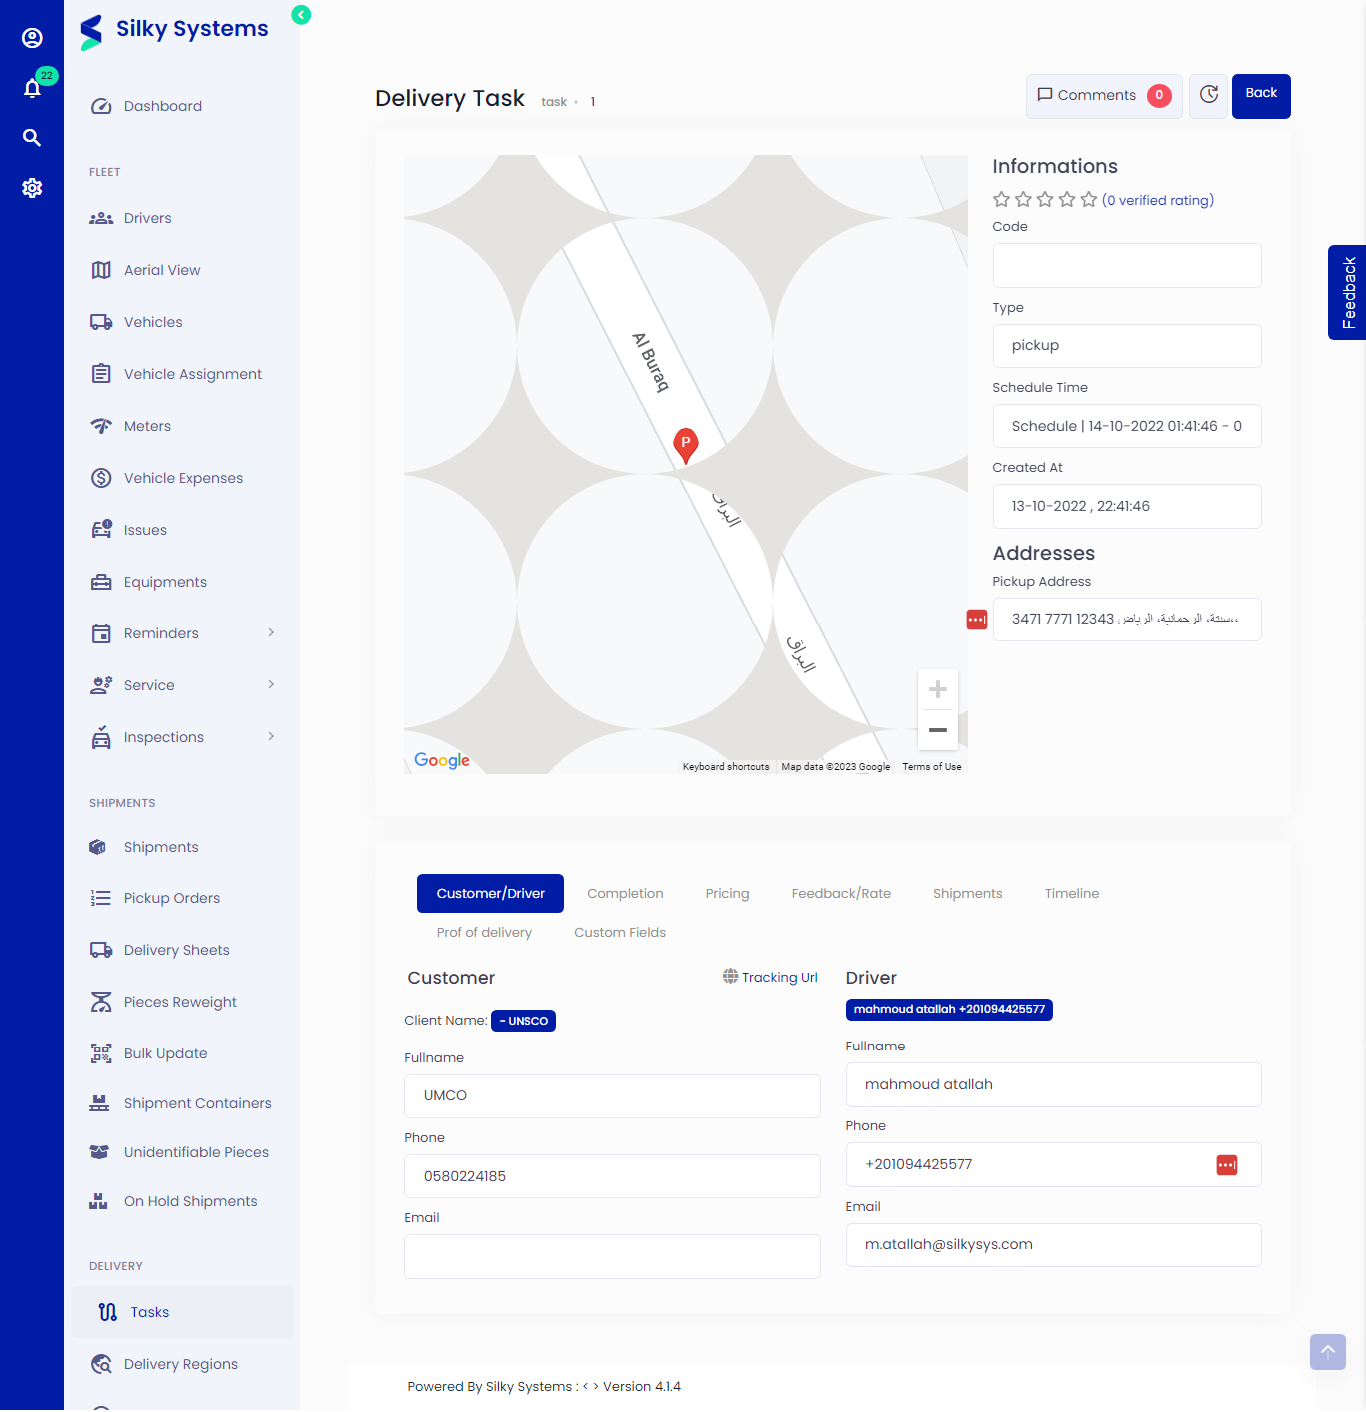
Task: Zoom in on the map
Action: pos(937,688)
